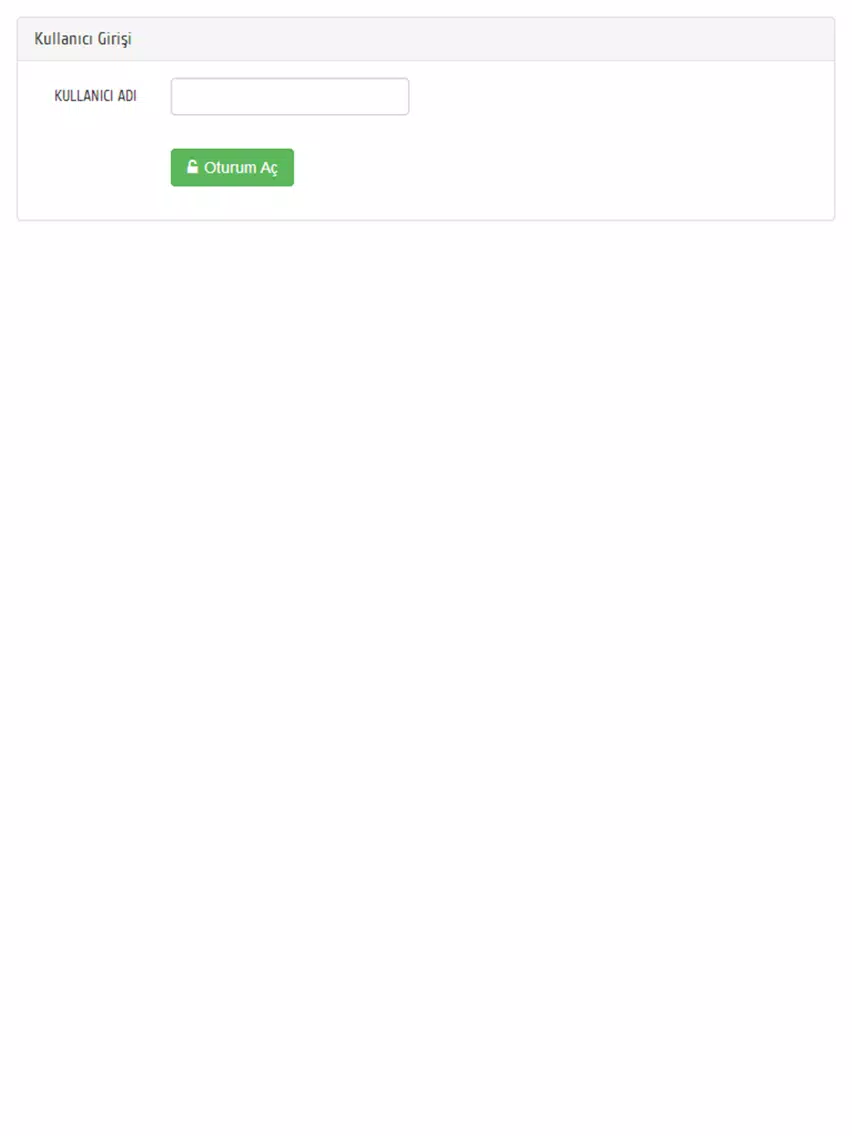Click the green login button
The image size is (852, 1136).
[232, 167]
